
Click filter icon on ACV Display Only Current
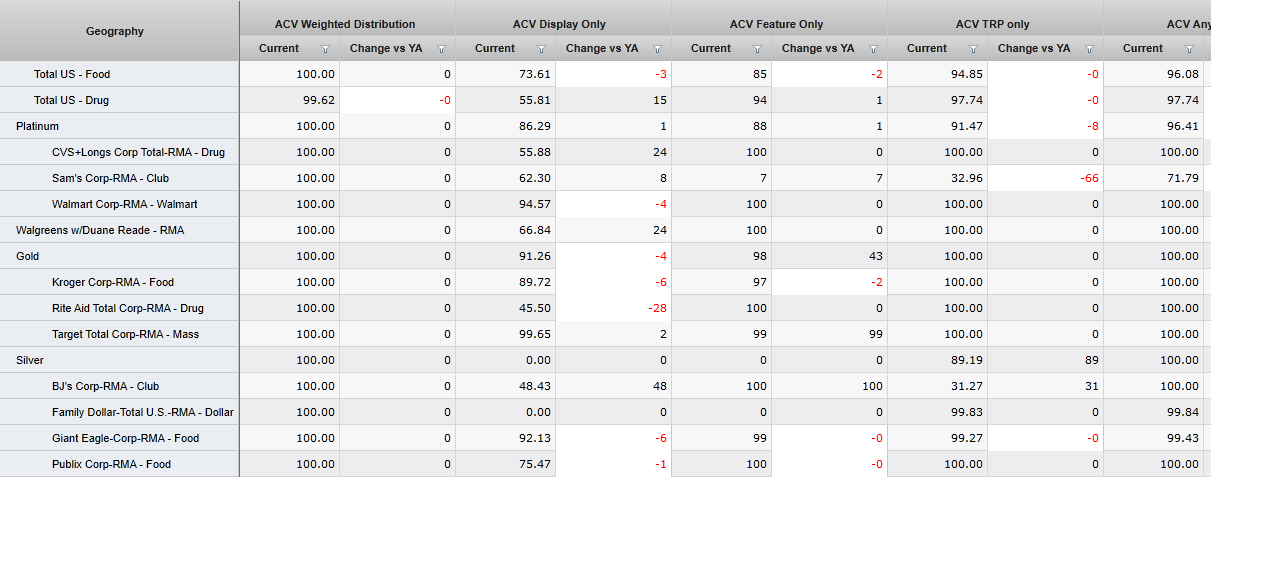pyautogui.click(x=541, y=49)
